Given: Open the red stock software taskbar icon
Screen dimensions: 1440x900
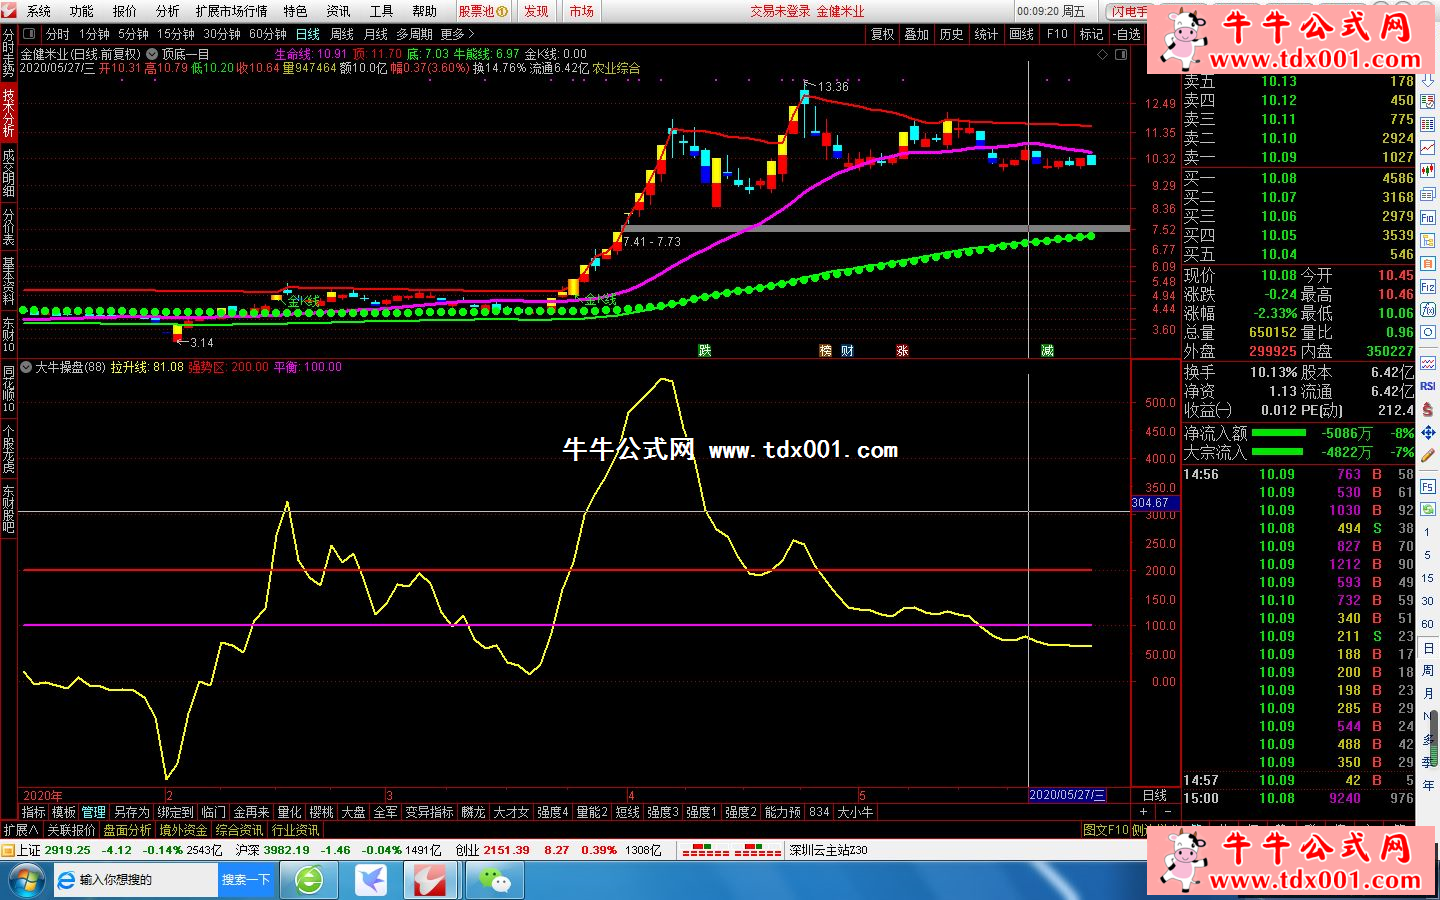Looking at the screenshot, I should 432,880.
